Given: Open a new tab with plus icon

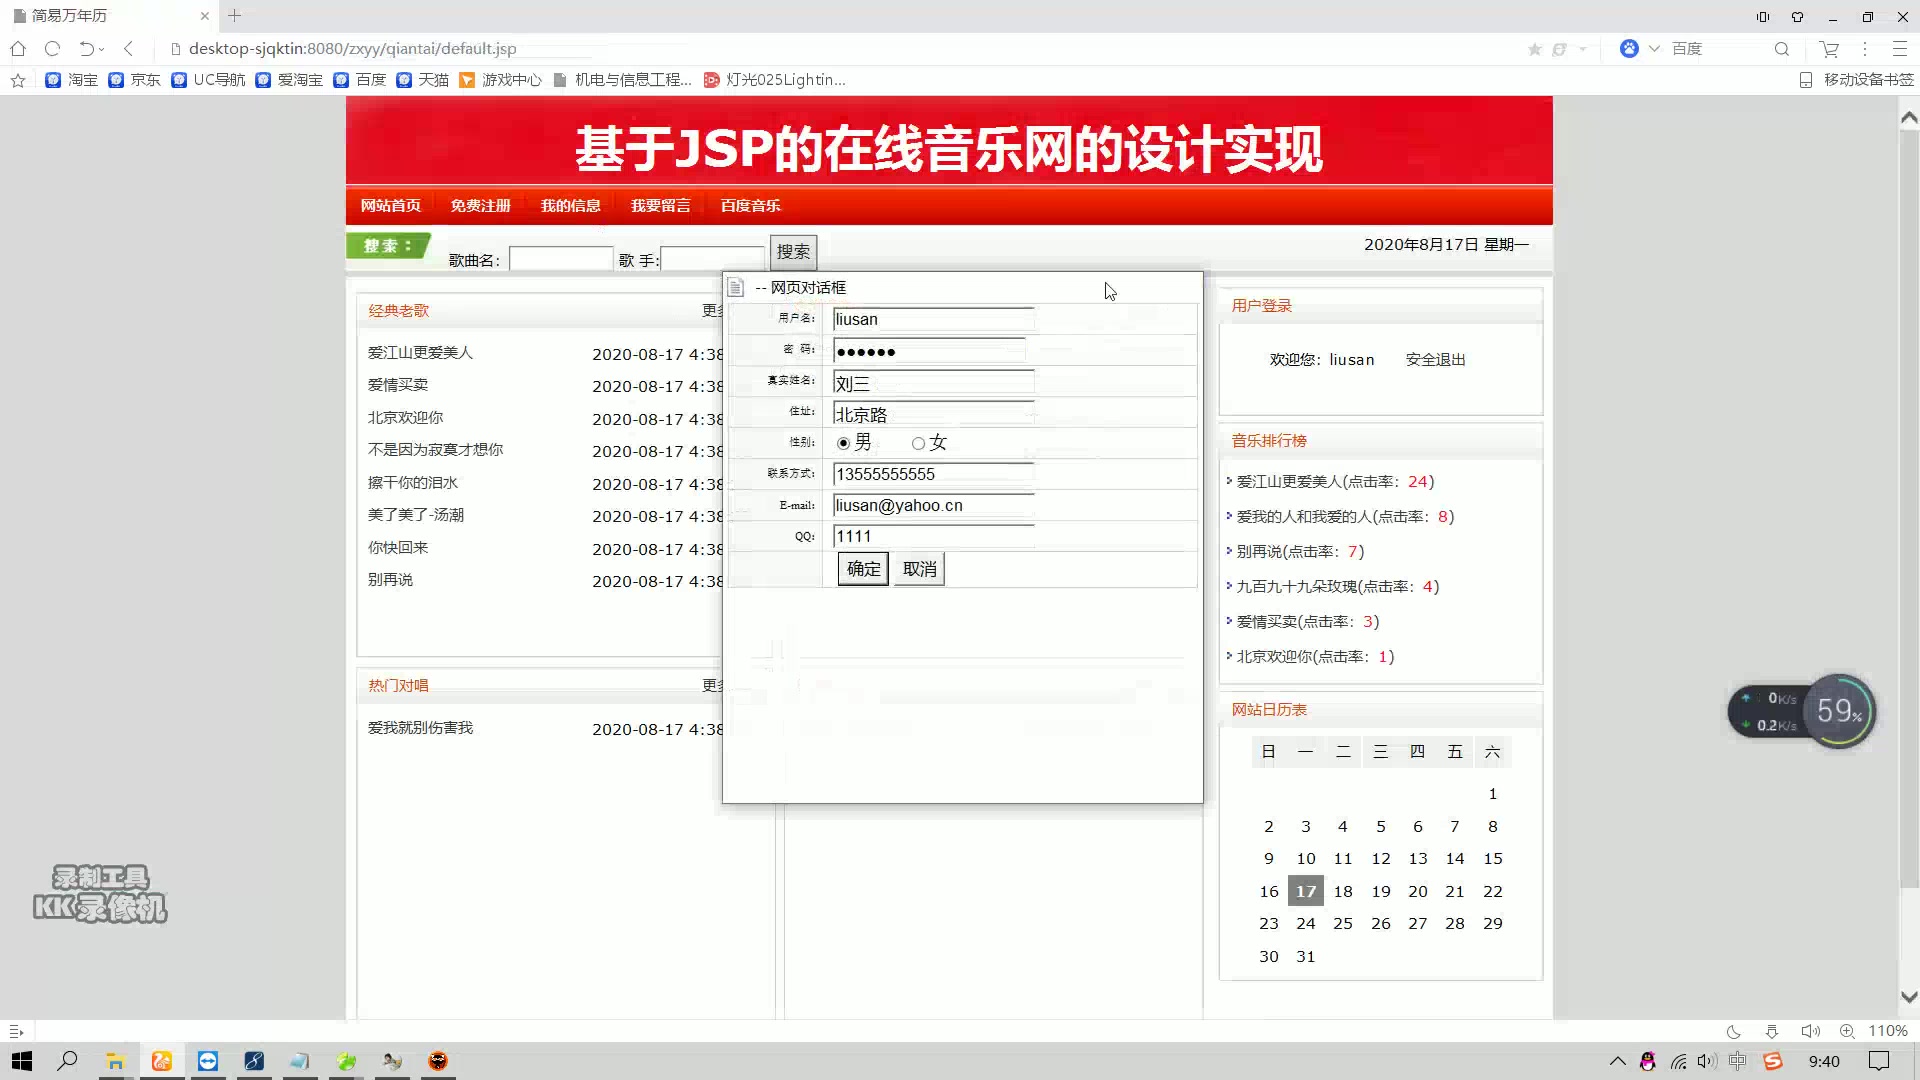Looking at the screenshot, I should pyautogui.click(x=234, y=15).
